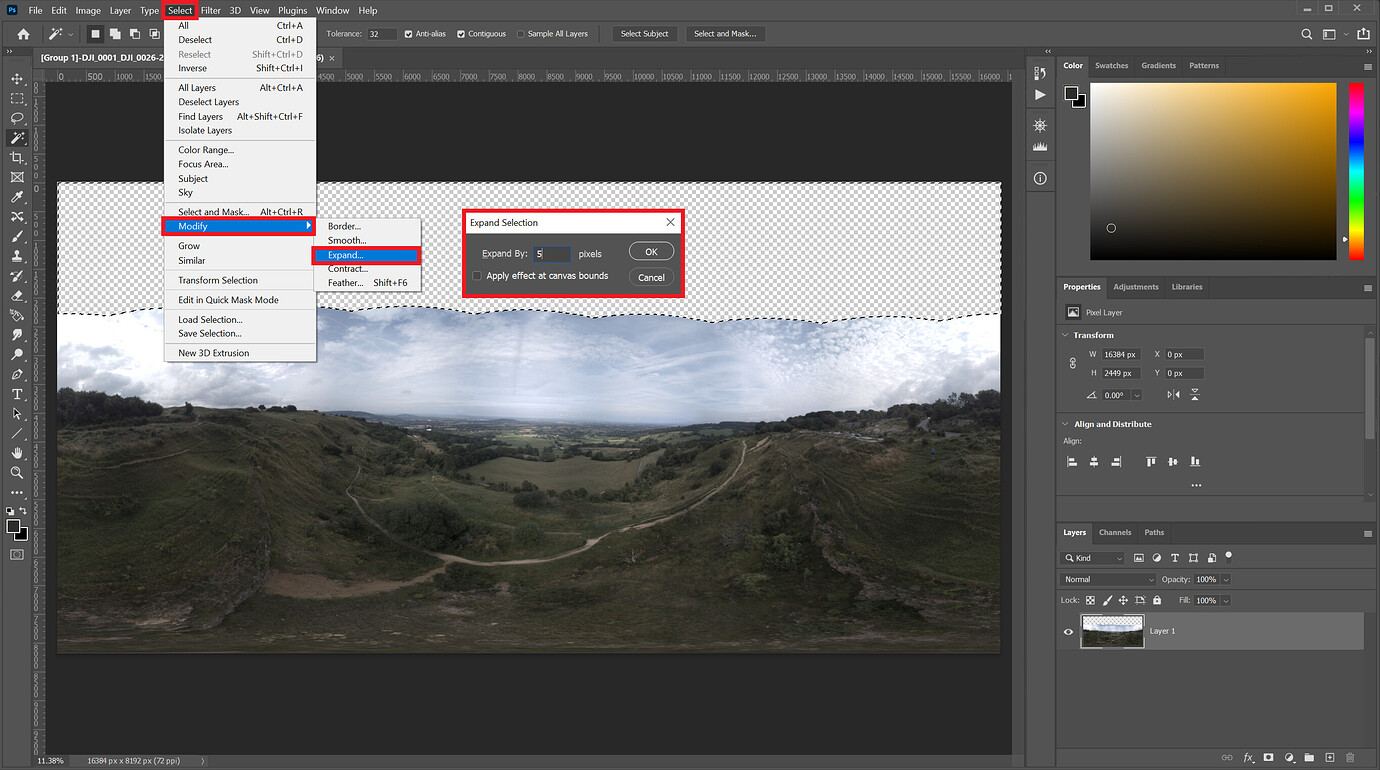Click the Delete layer trash icon
This screenshot has height=770, width=1380.
[1351, 758]
